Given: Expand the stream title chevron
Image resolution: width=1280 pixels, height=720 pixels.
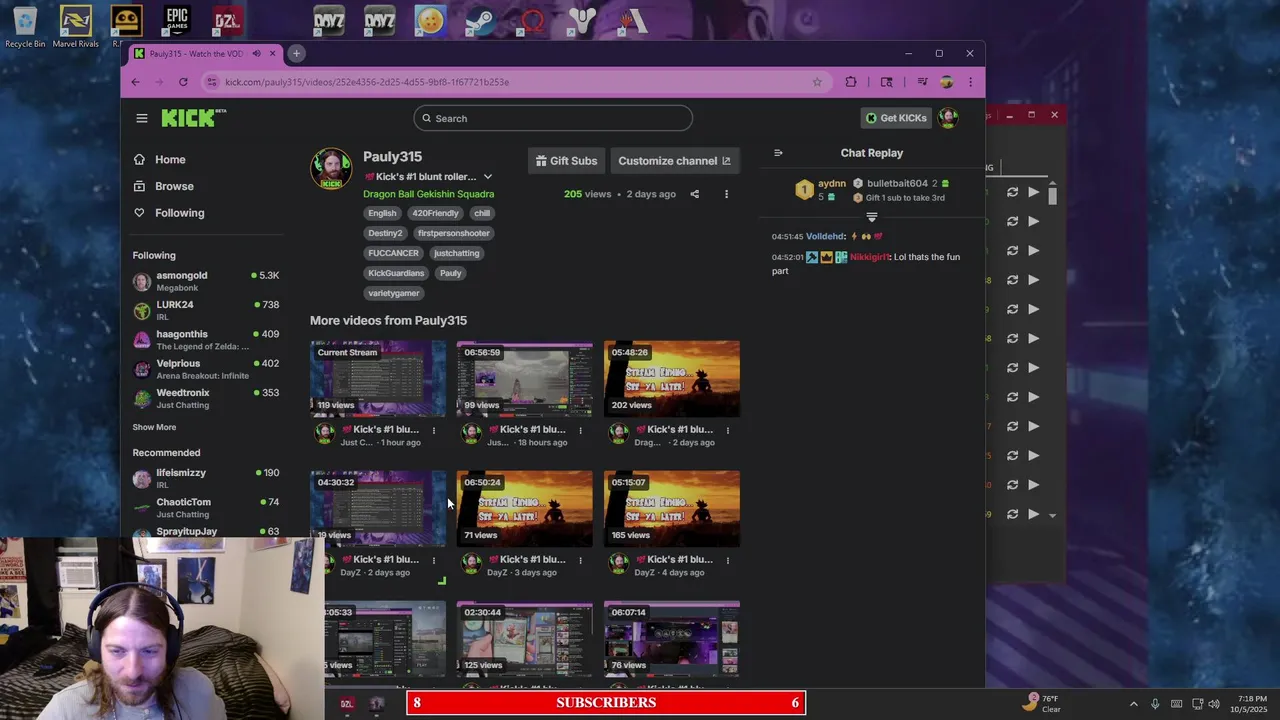Looking at the screenshot, I should (x=488, y=177).
